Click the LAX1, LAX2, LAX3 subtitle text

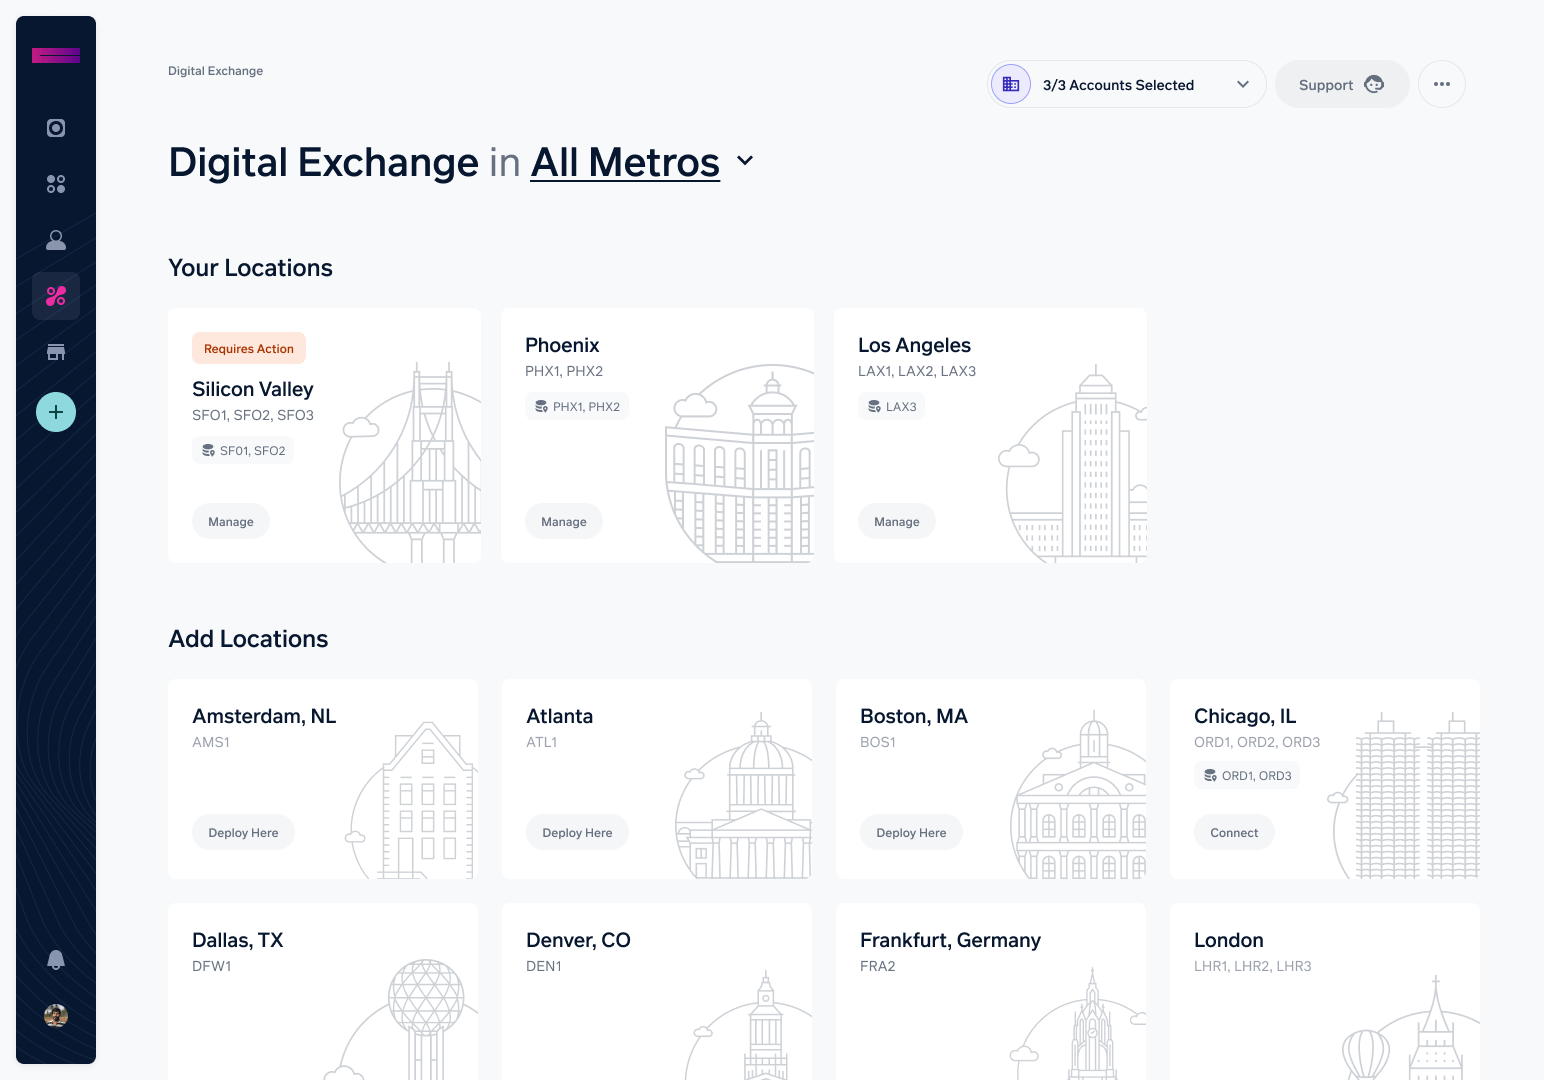917,371
